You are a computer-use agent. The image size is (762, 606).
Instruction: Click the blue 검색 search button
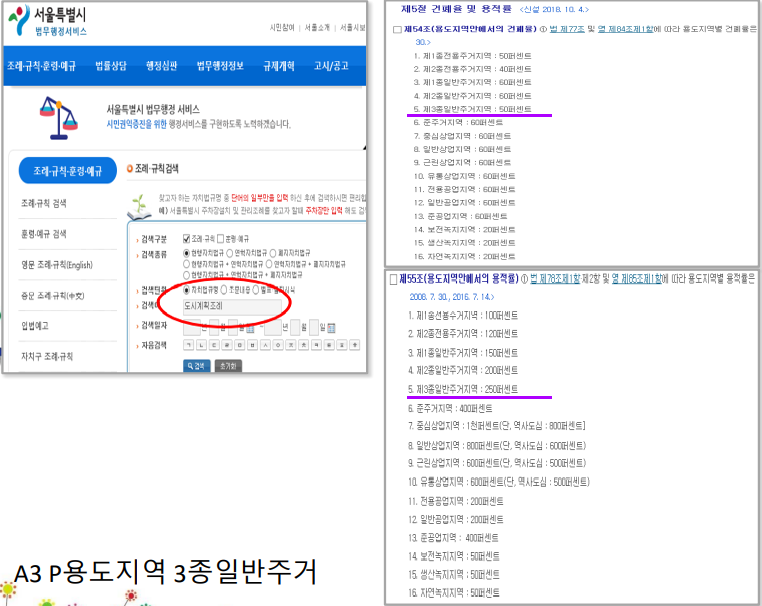click(x=197, y=365)
